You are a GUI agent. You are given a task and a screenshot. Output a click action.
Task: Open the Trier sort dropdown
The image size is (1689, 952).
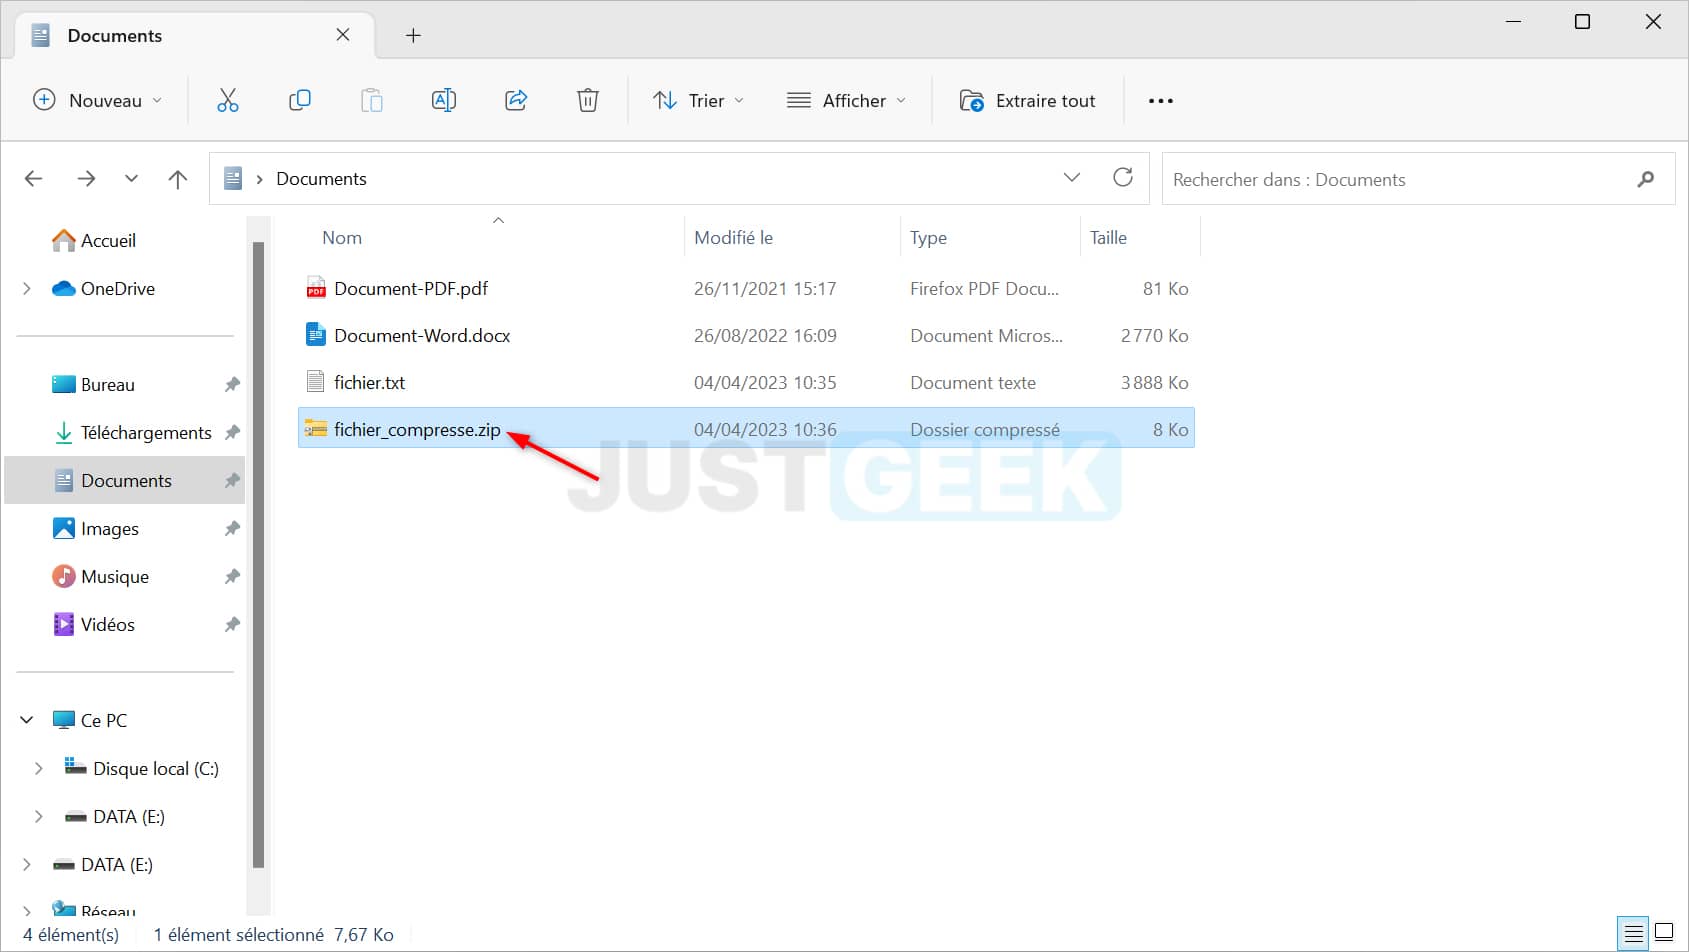[x=698, y=100]
